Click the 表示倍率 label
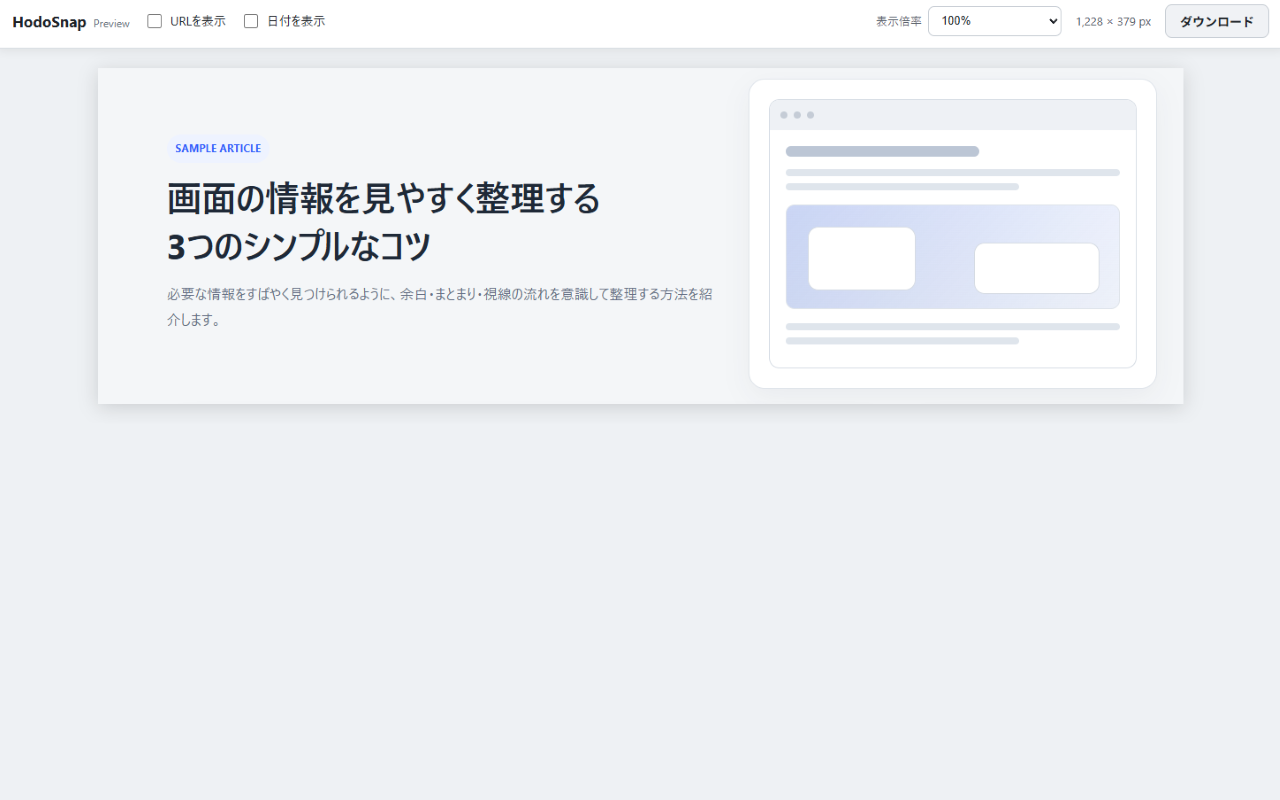1280x800 pixels. 898,21
